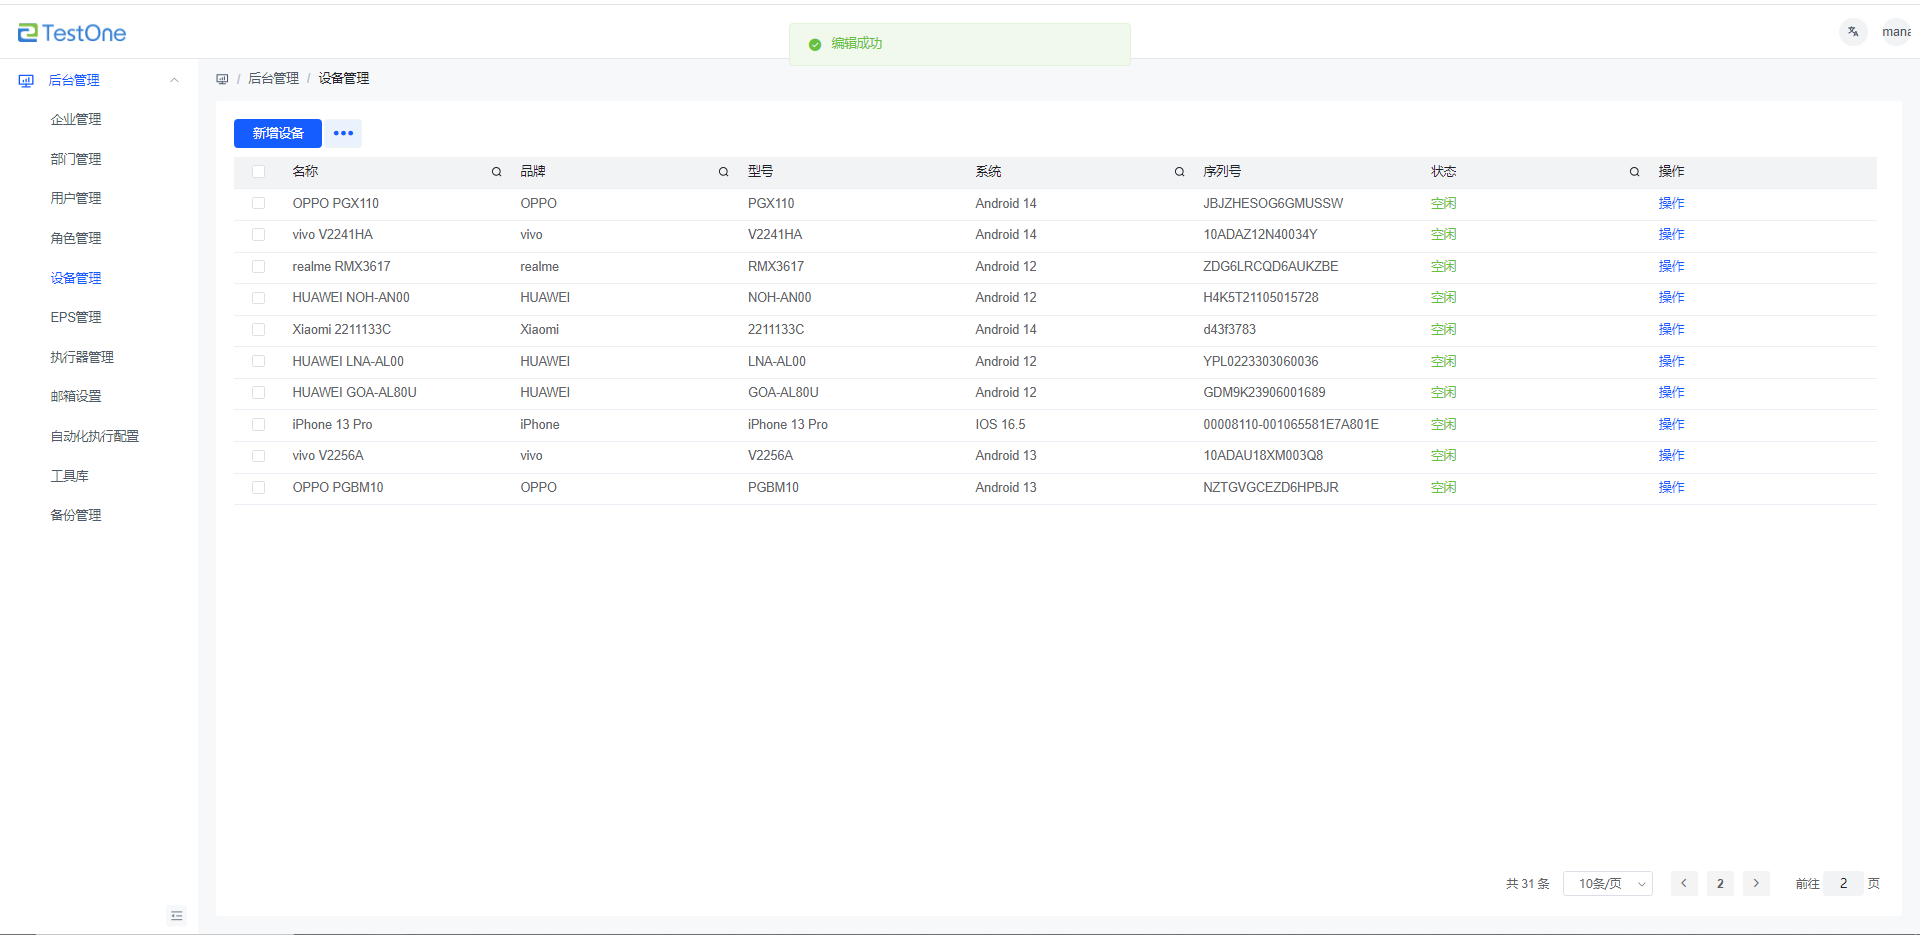The height and width of the screenshot is (935, 1920).
Task: Go to next page arrow
Action: (1756, 883)
